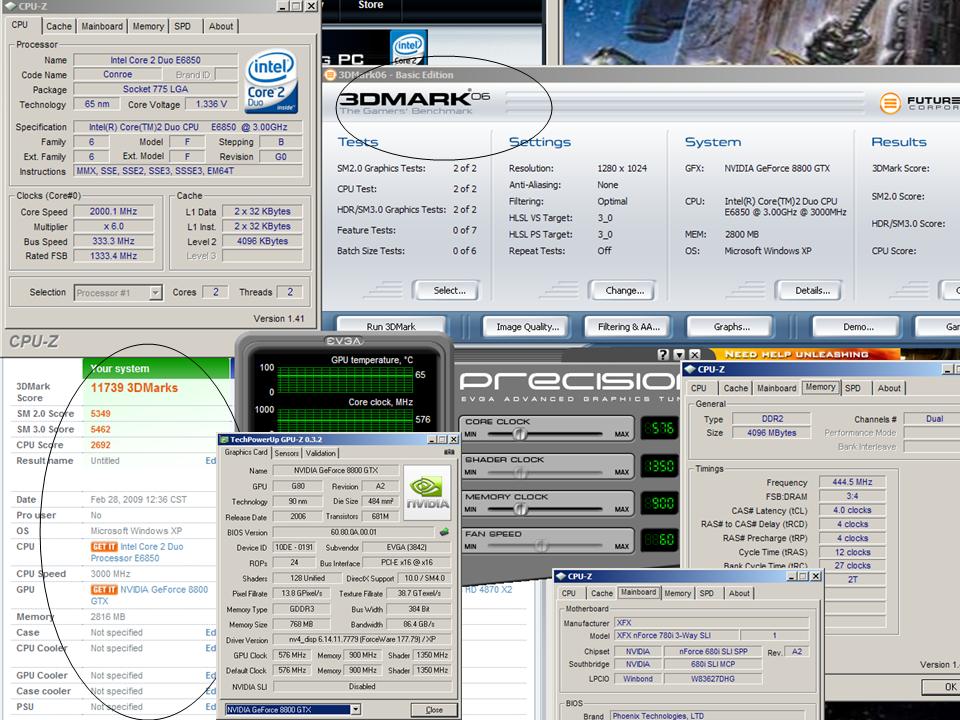Switch to Cache tab in top-left CPU-Z
This screenshot has height=720, width=960.
(59, 26)
